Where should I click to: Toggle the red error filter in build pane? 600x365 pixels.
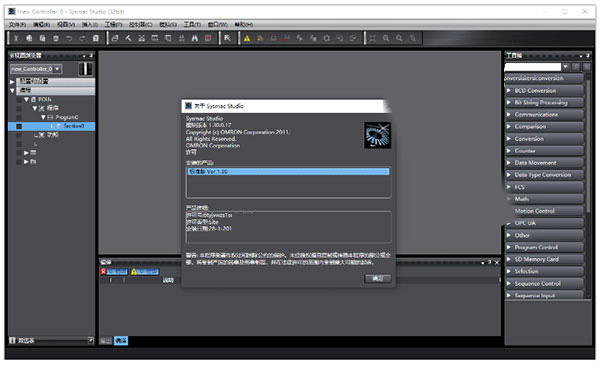tap(114, 272)
